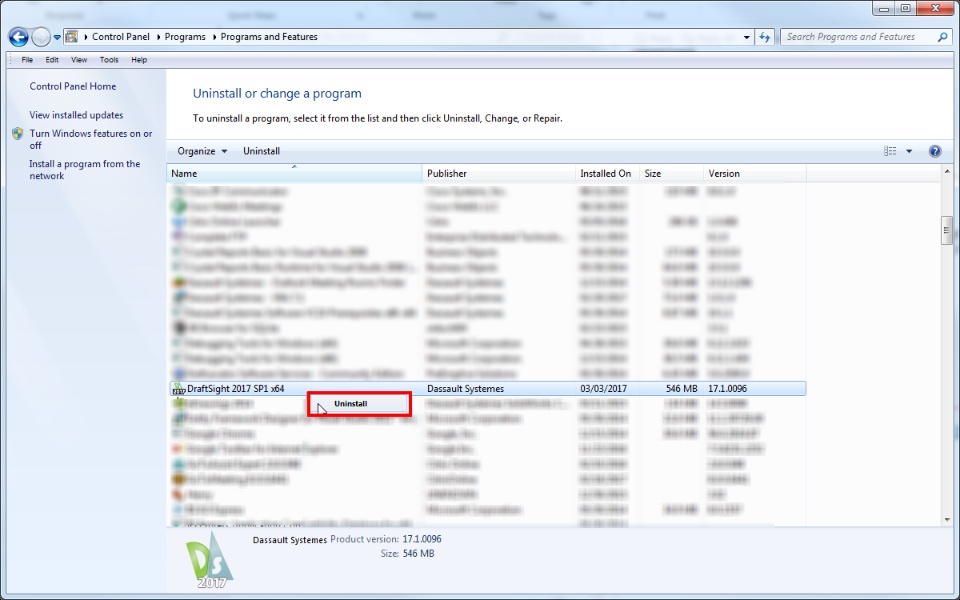Open Turn Windows features on or off
960x600 pixels.
91,140
